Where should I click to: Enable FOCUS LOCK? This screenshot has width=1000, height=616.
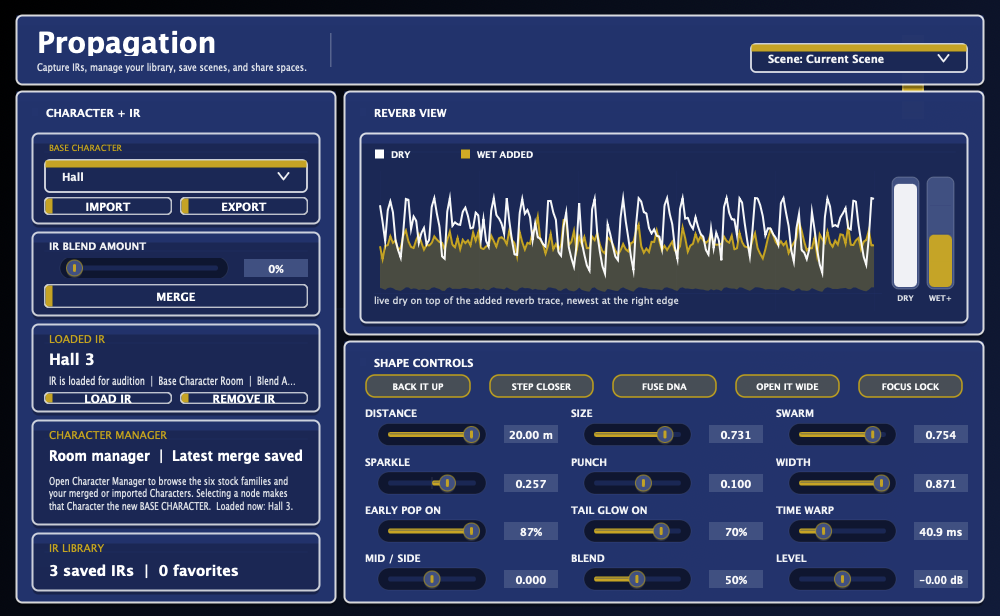[910, 386]
